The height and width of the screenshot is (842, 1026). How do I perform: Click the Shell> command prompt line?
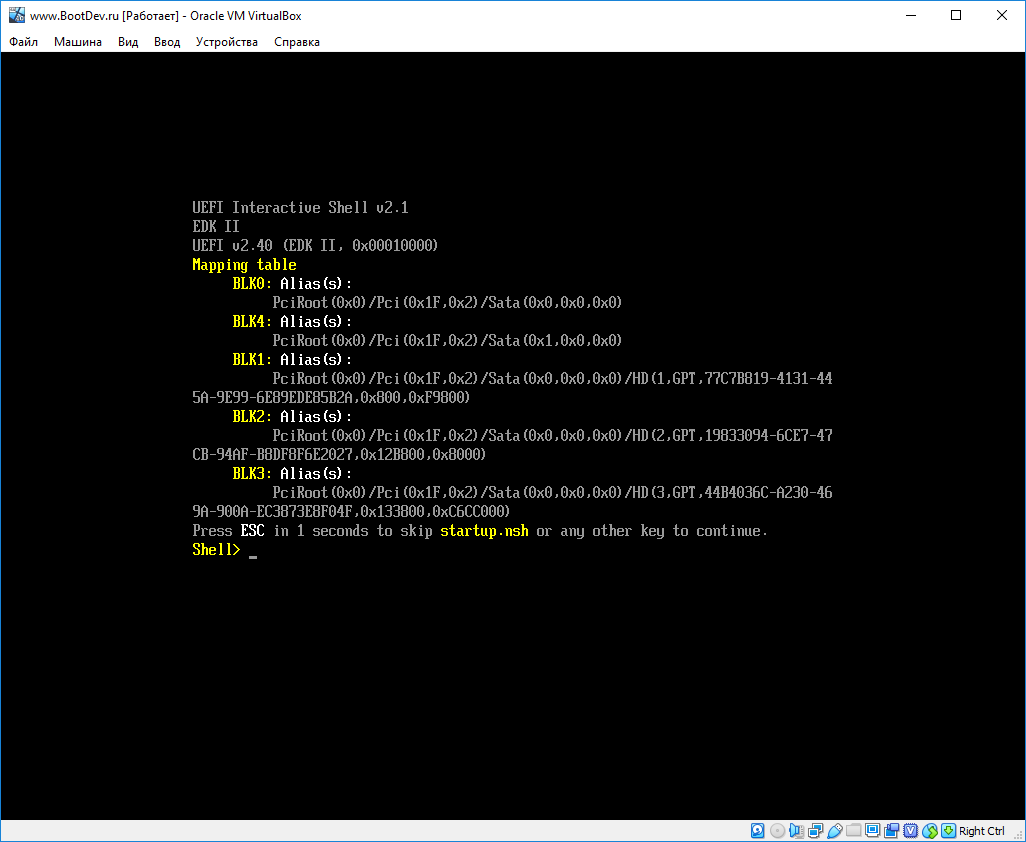pyautogui.click(x=216, y=549)
